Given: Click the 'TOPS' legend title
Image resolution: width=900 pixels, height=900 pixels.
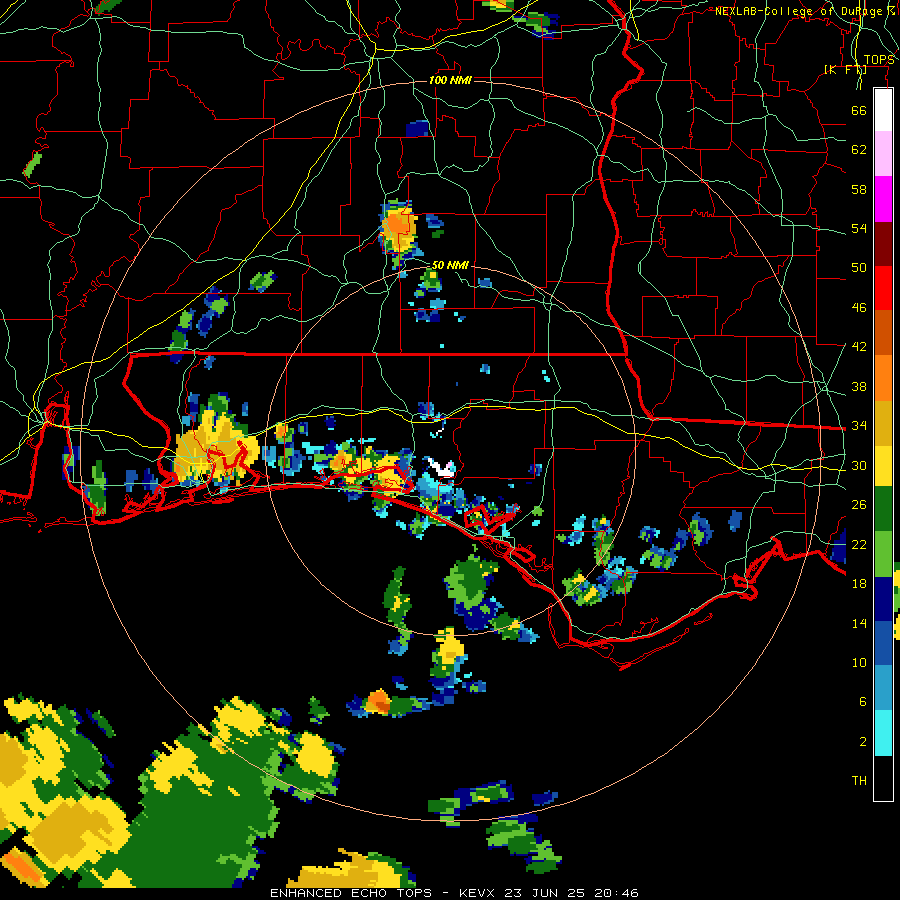Looking at the screenshot, I should (879, 60).
